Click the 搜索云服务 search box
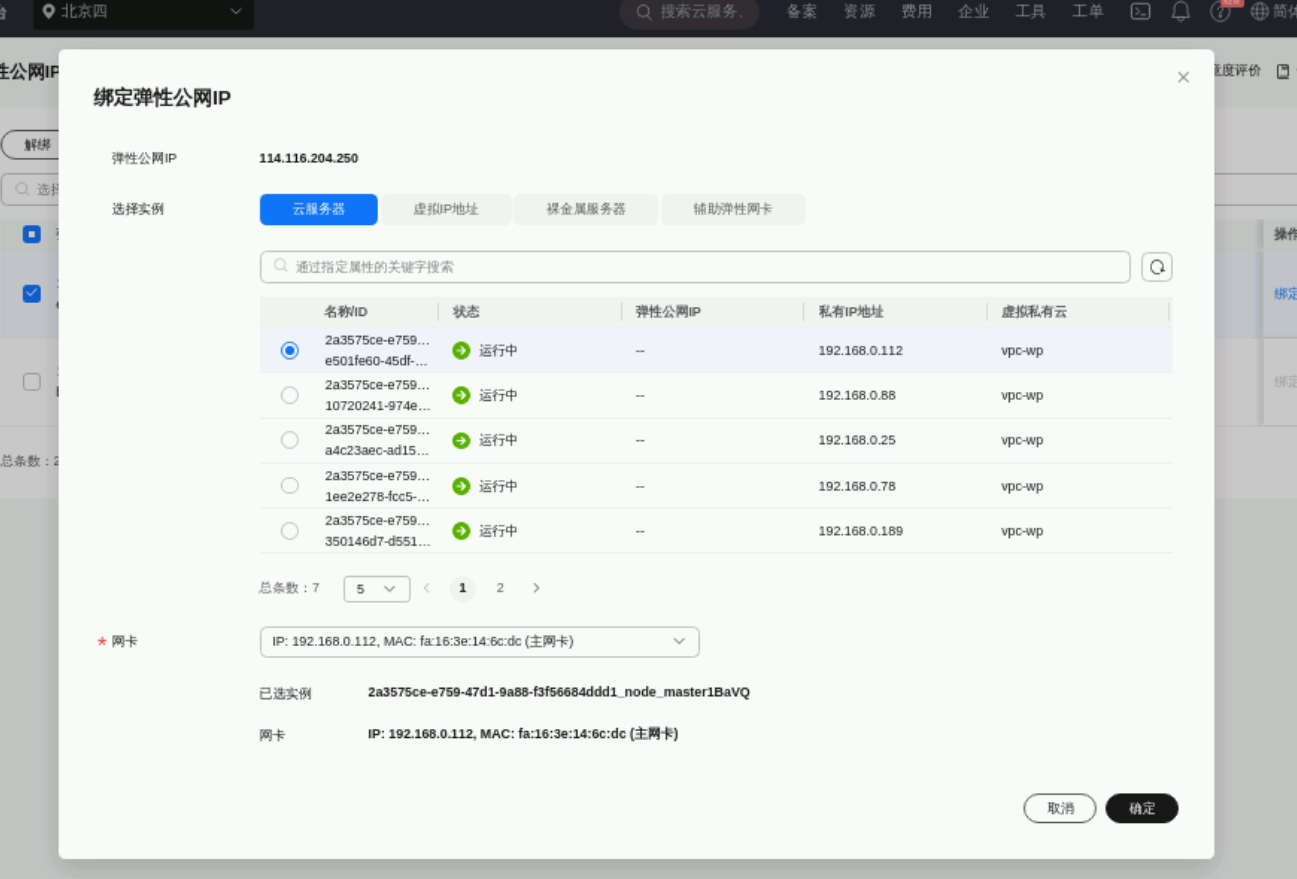 690,12
